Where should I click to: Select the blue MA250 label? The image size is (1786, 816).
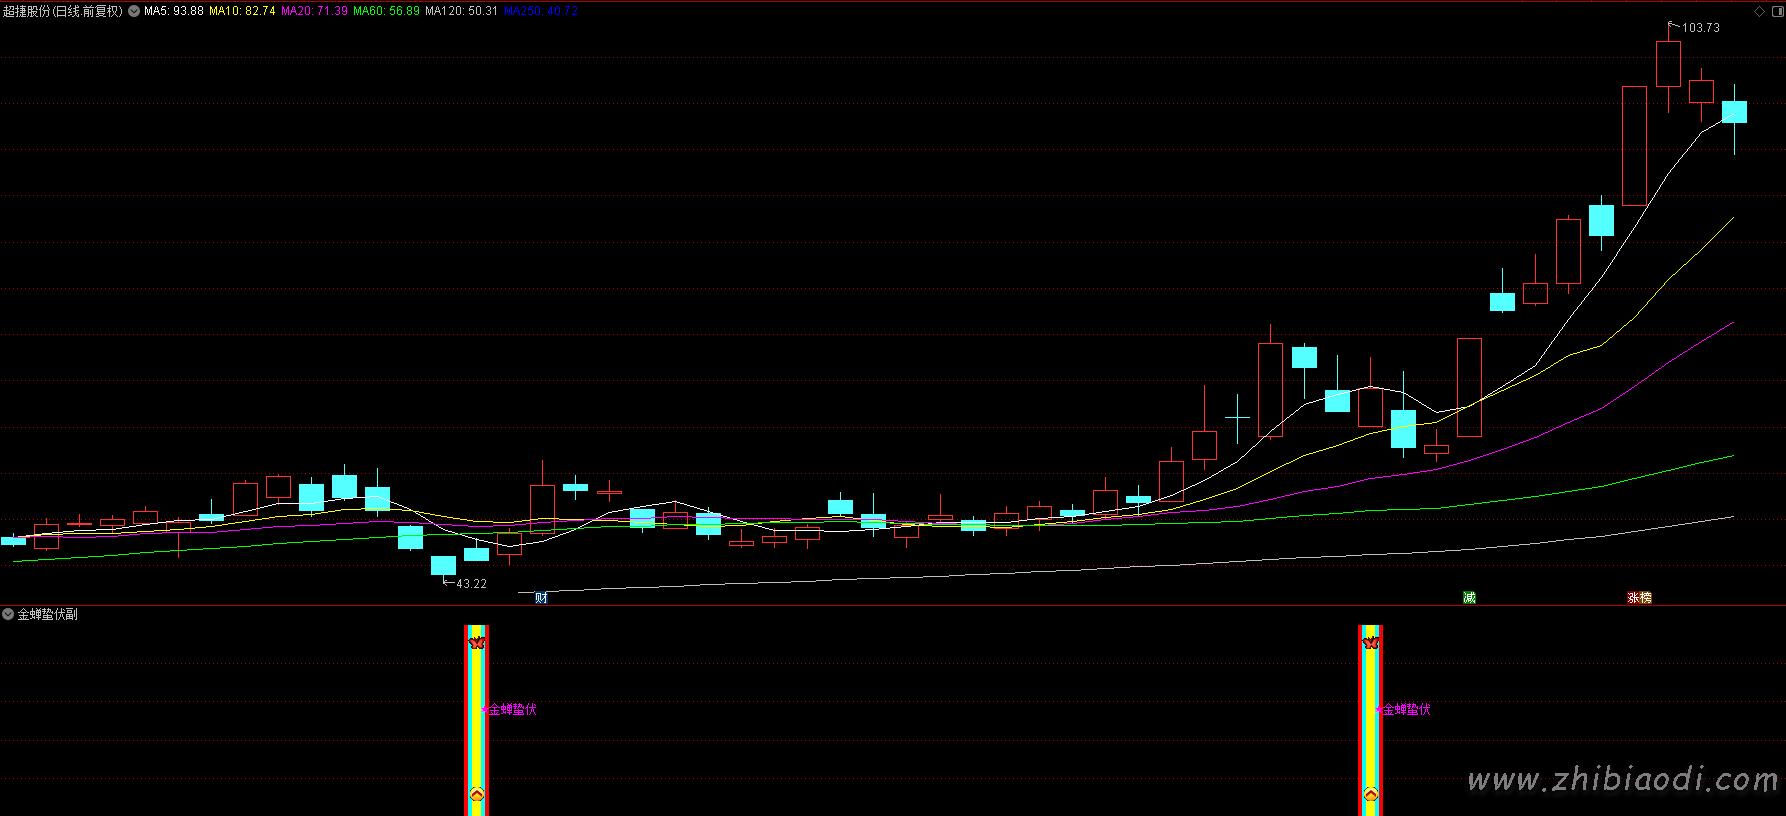click(x=541, y=11)
